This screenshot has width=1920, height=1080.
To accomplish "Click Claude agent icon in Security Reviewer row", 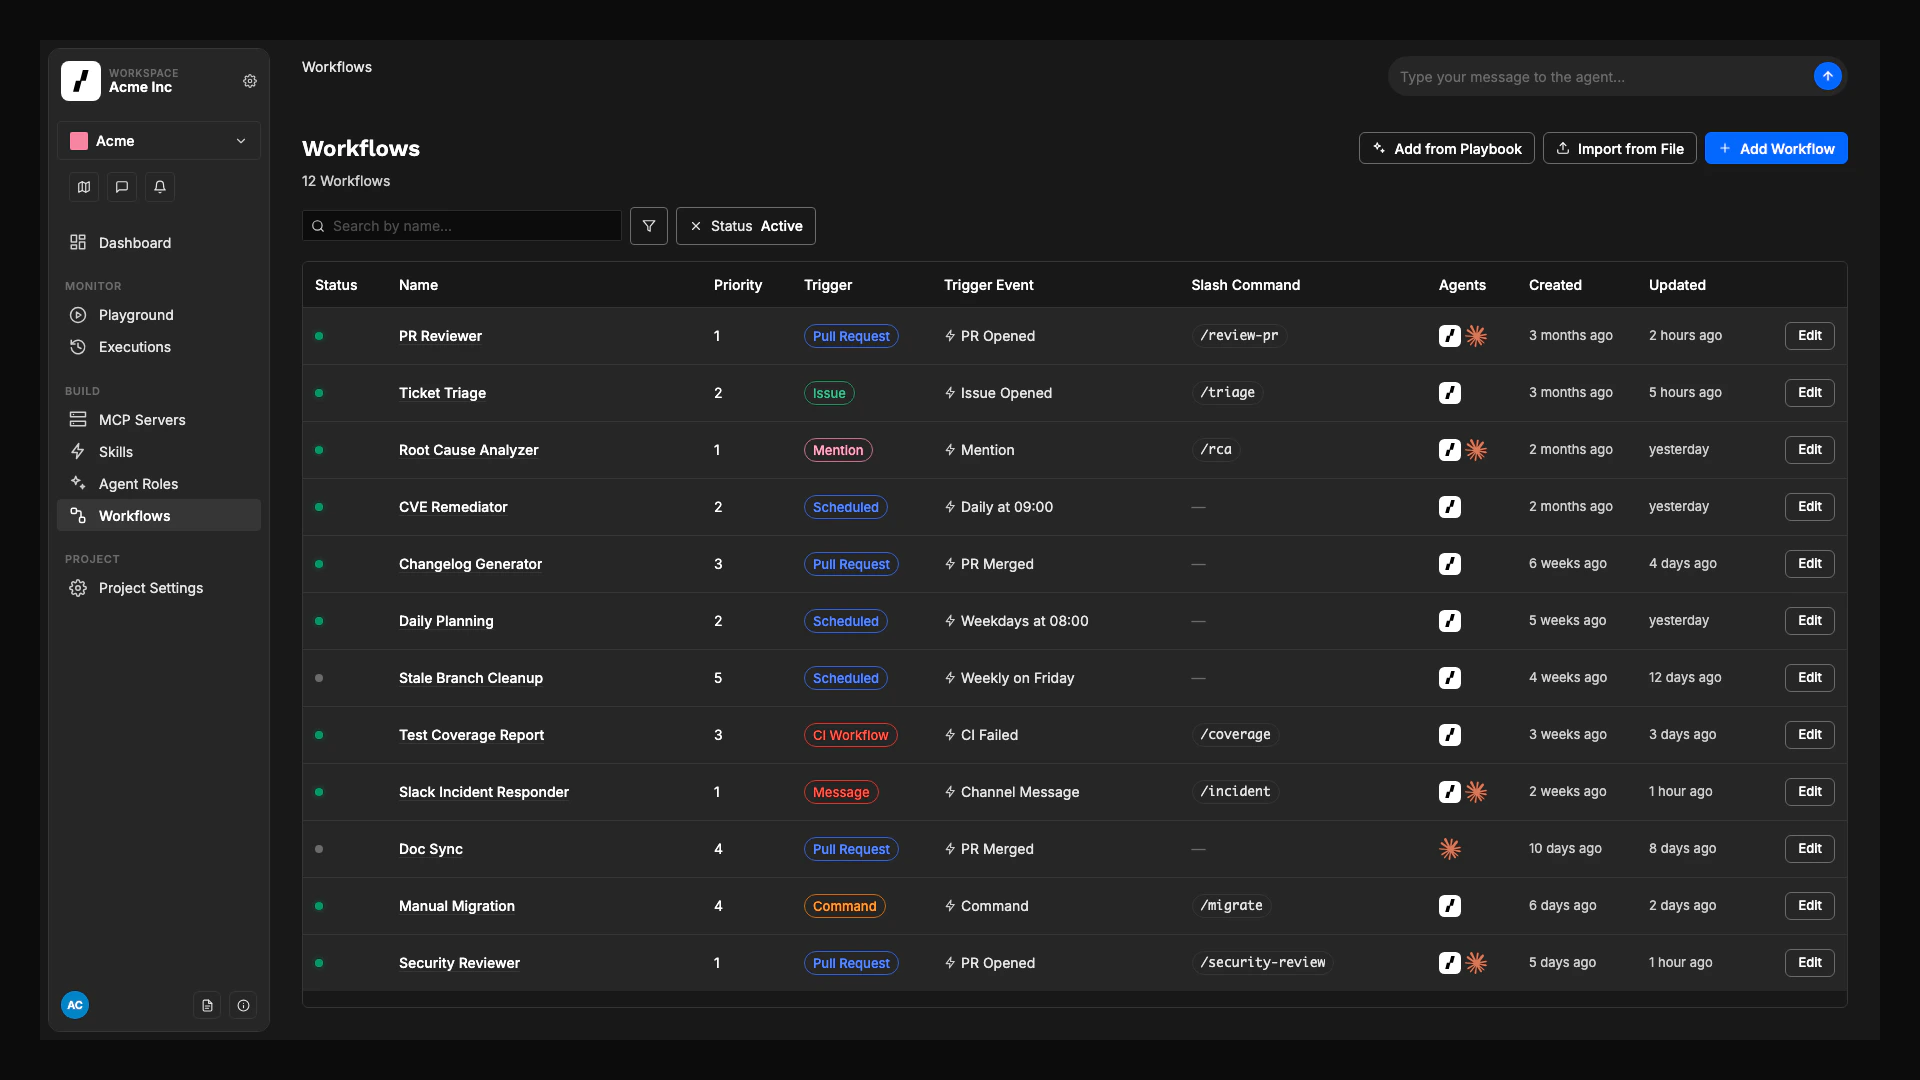I will point(1476,963).
